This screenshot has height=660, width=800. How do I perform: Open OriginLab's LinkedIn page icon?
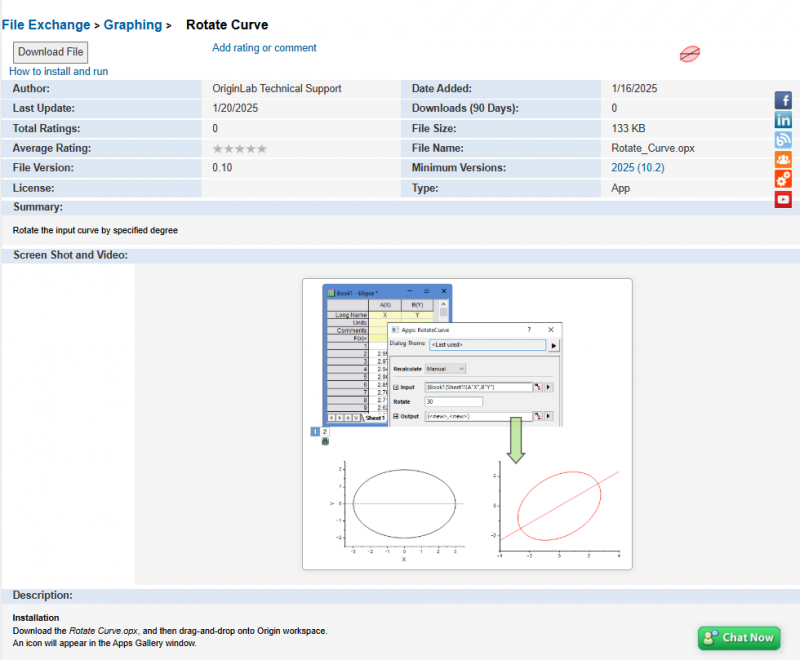coord(784,120)
